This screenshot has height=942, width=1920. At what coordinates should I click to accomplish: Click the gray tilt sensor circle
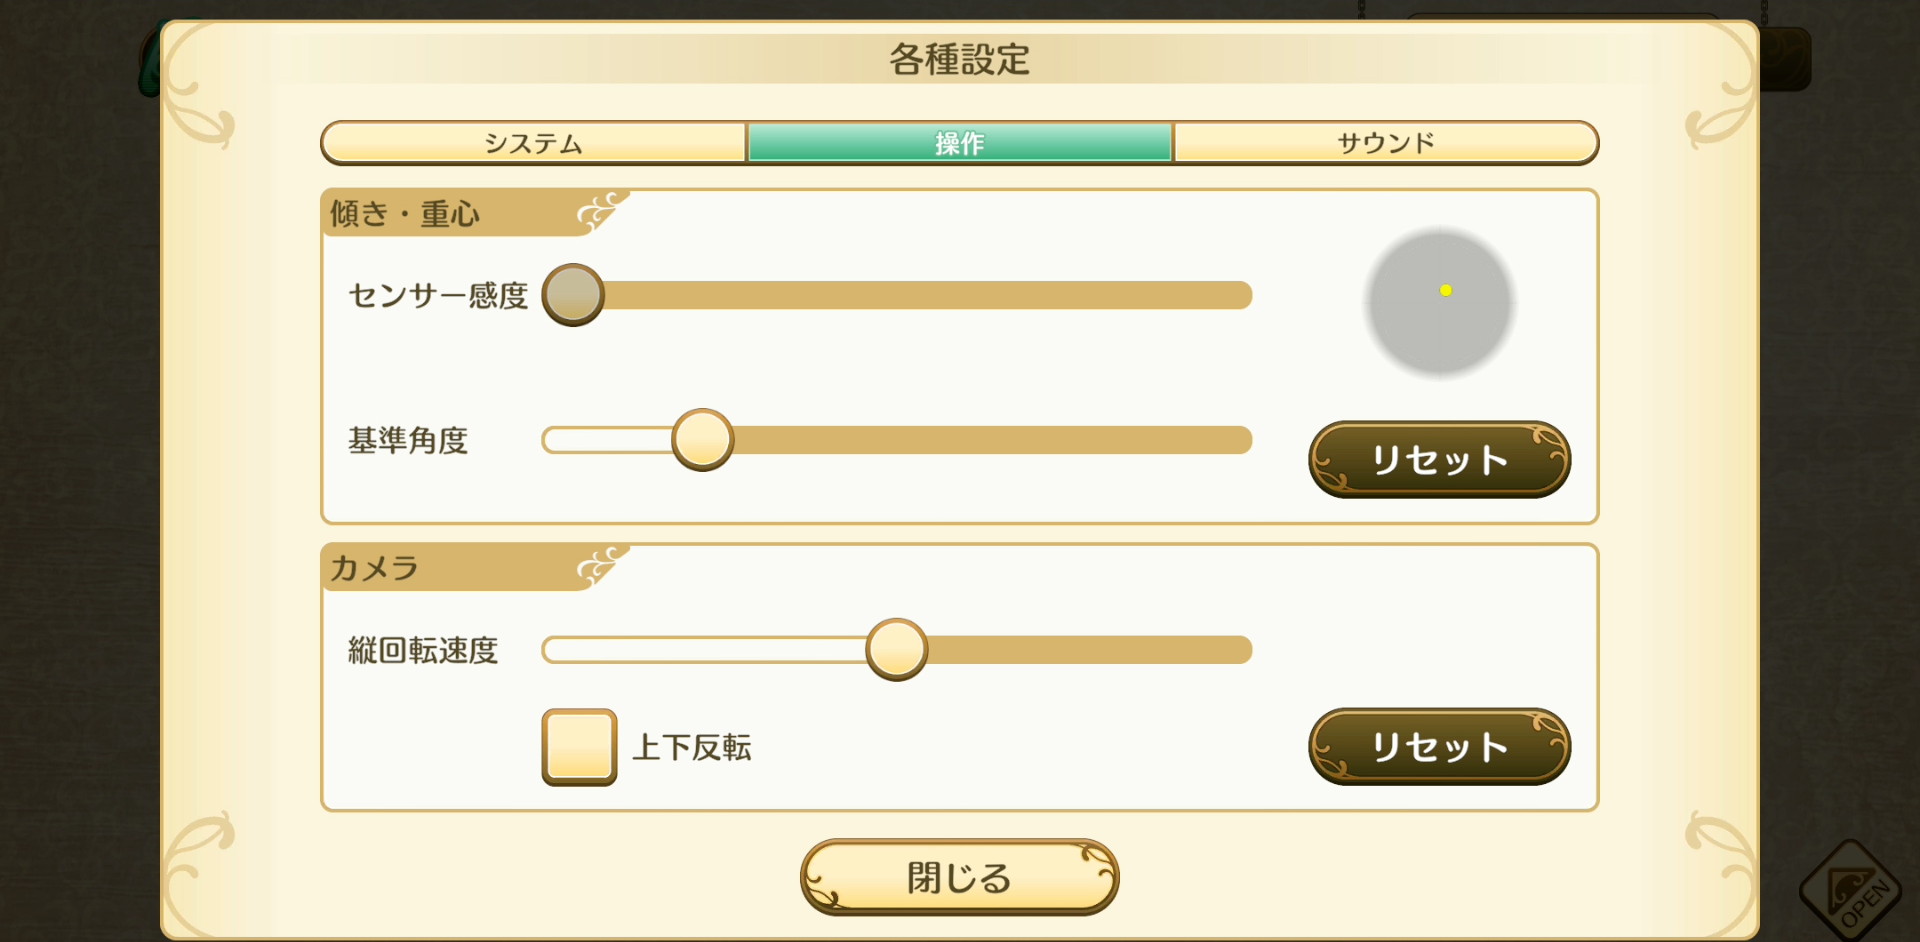(1440, 303)
